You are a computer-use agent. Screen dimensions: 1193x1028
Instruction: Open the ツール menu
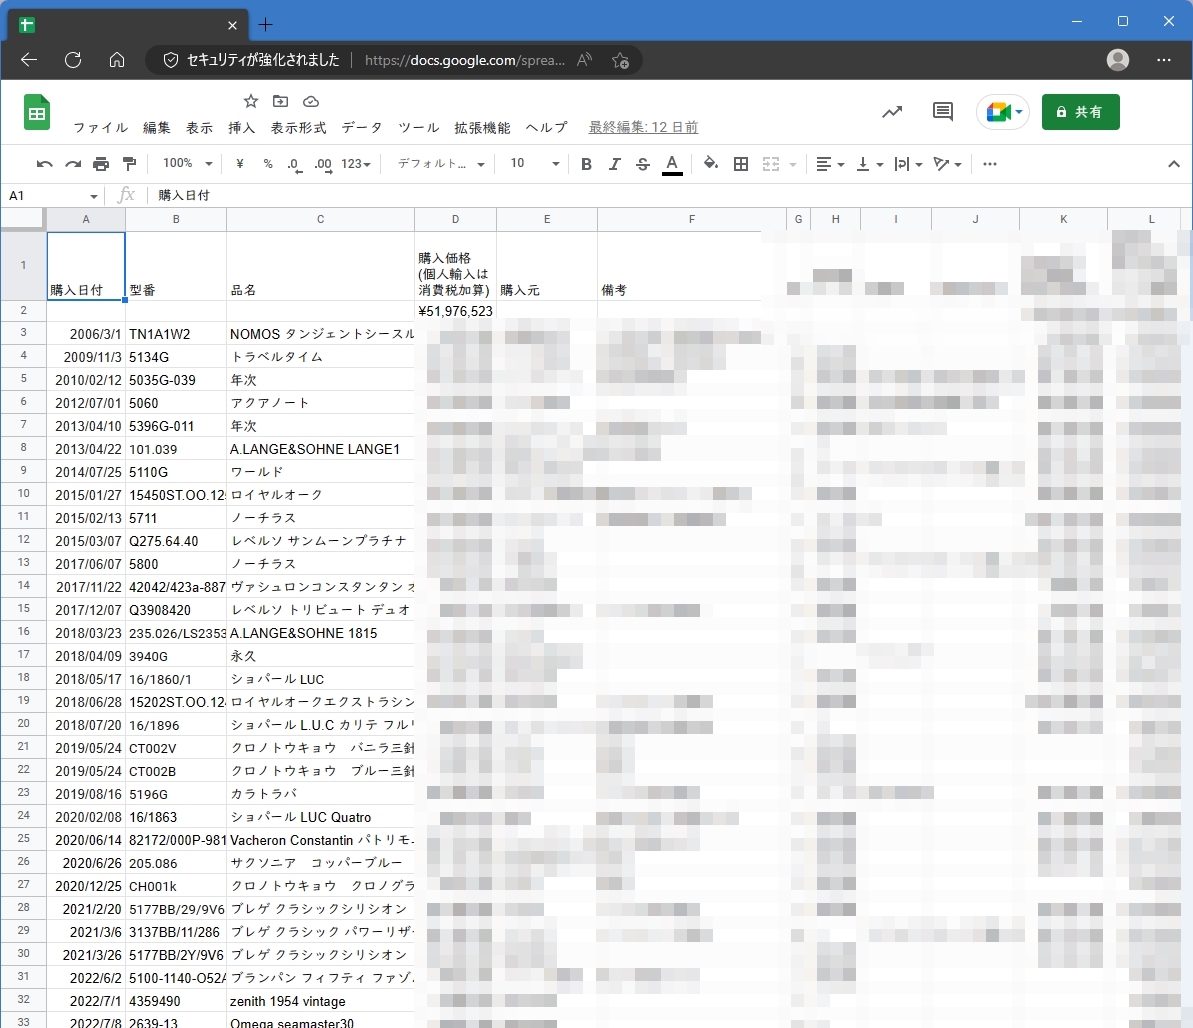(419, 128)
